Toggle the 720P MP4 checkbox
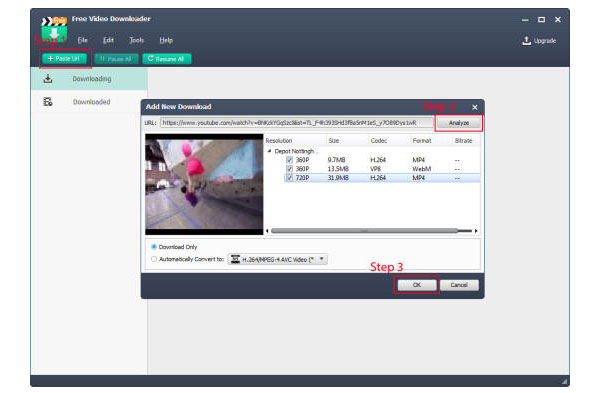Viewport: 600px width, 393px height. pyautogui.click(x=290, y=178)
